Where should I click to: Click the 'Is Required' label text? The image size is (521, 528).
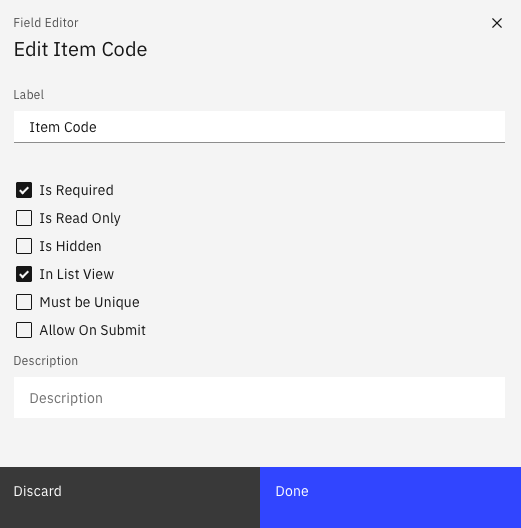click(x=76, y=190)
